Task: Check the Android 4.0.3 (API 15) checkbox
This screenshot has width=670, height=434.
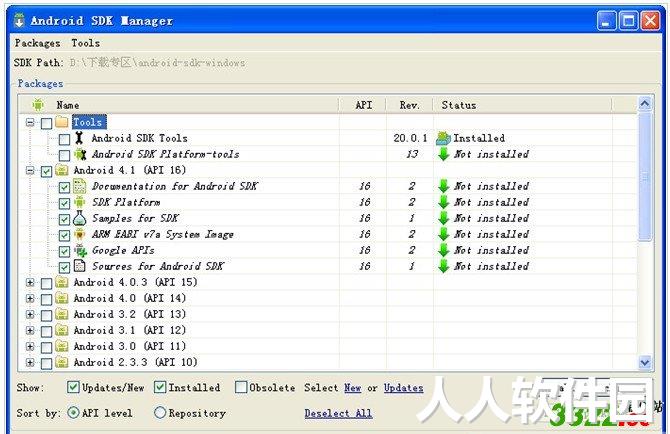Action: tap(46, 284)
